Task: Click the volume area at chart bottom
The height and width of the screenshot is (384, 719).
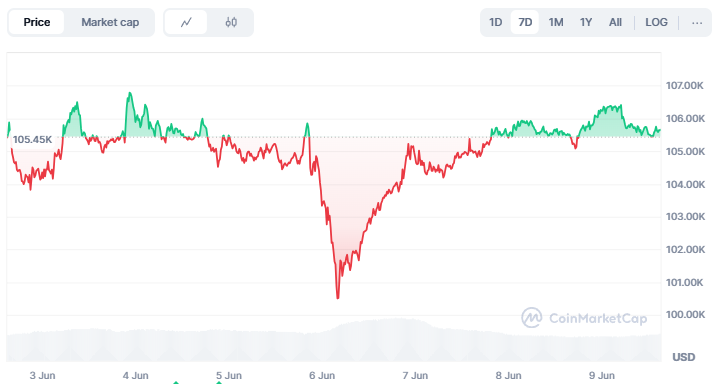Action: pos(334,340)
